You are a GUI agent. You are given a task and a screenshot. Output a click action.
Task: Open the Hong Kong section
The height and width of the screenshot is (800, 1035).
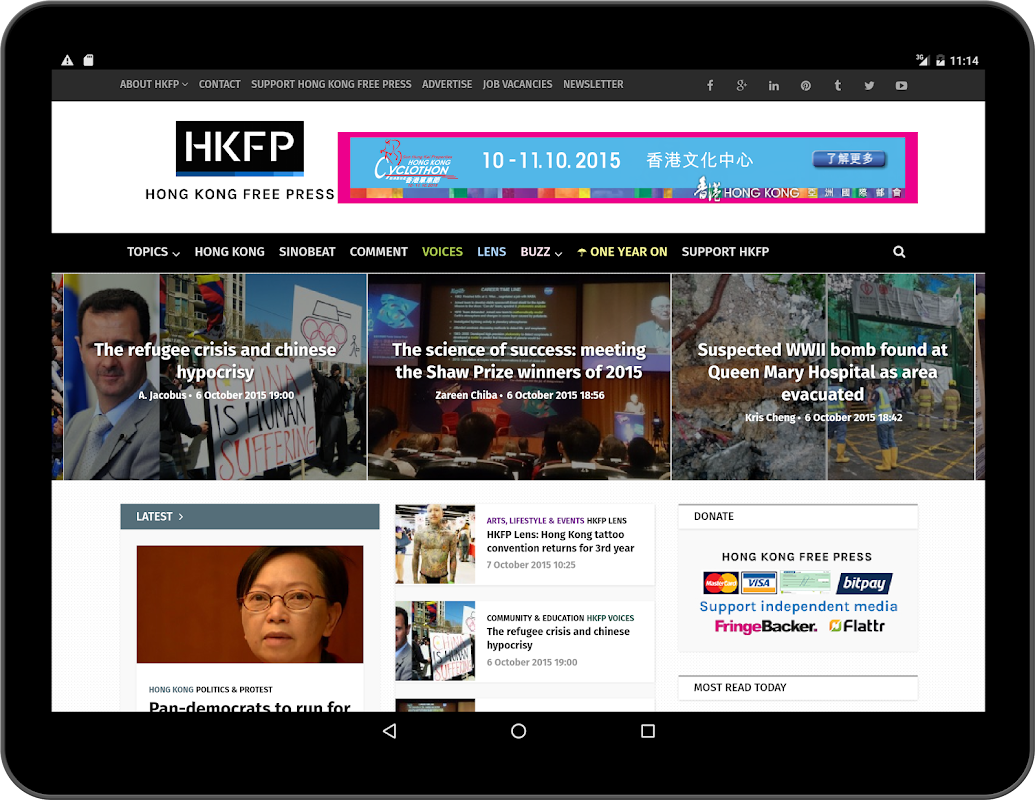point(229,251)
